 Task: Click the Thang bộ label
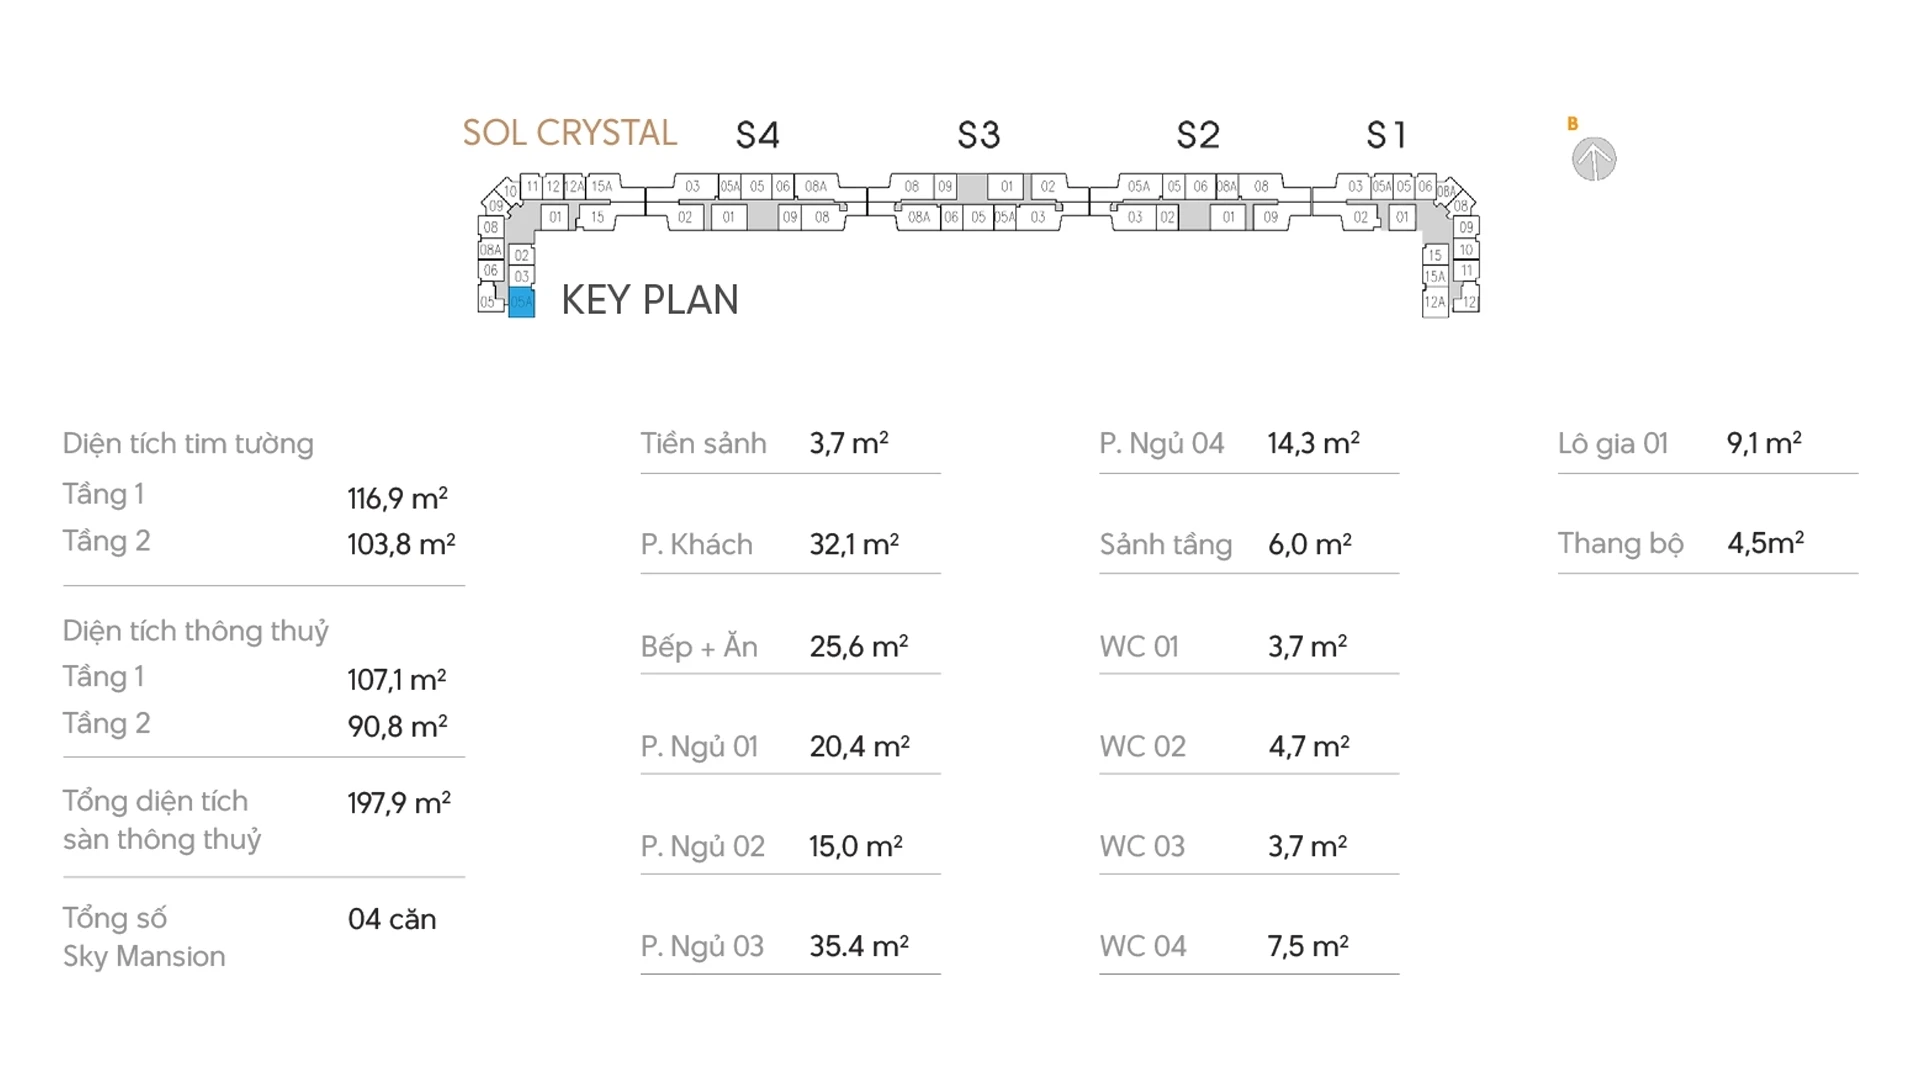pyautogui.click(x=1621, y=543)
